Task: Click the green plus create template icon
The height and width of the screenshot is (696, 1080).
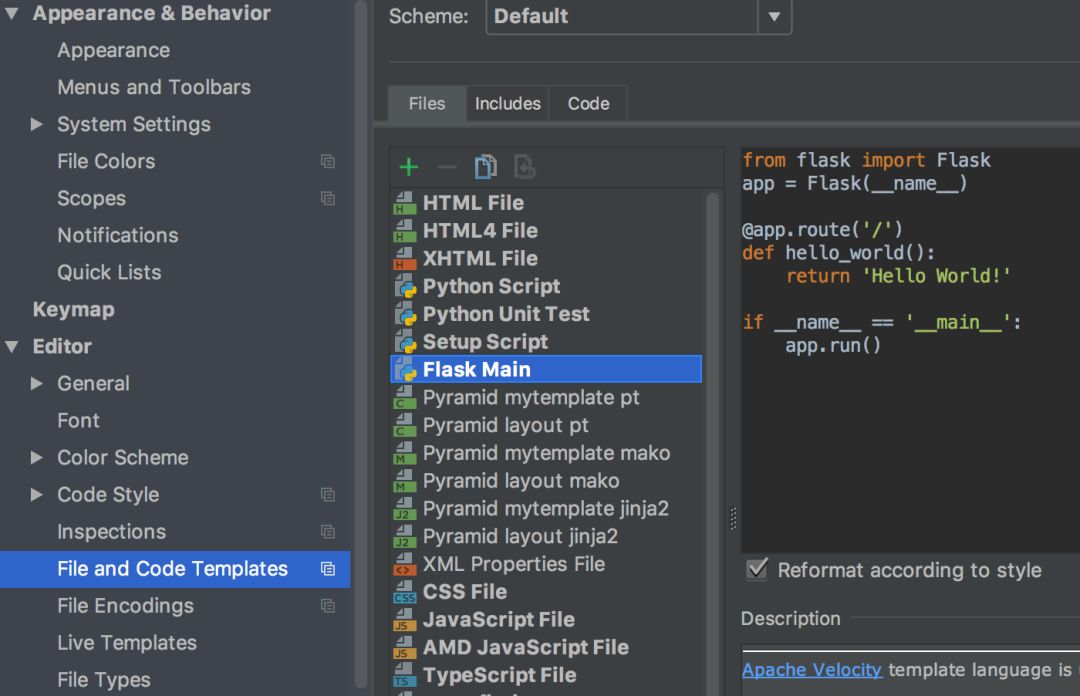Action: pyautogui.click(x=408, y=167)
